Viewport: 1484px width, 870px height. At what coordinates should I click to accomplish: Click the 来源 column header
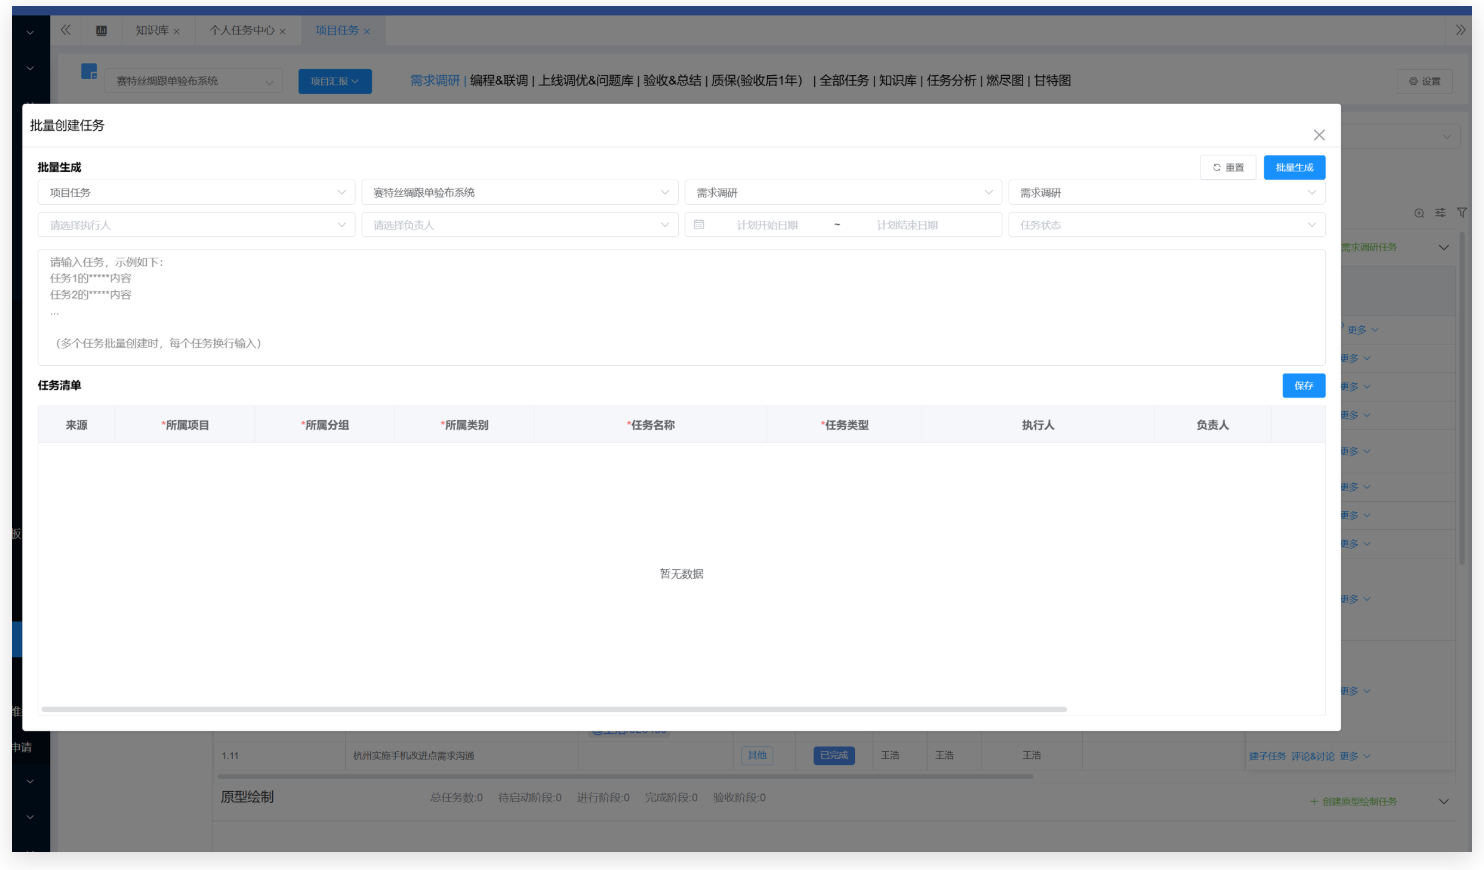[x=77, y=425]
